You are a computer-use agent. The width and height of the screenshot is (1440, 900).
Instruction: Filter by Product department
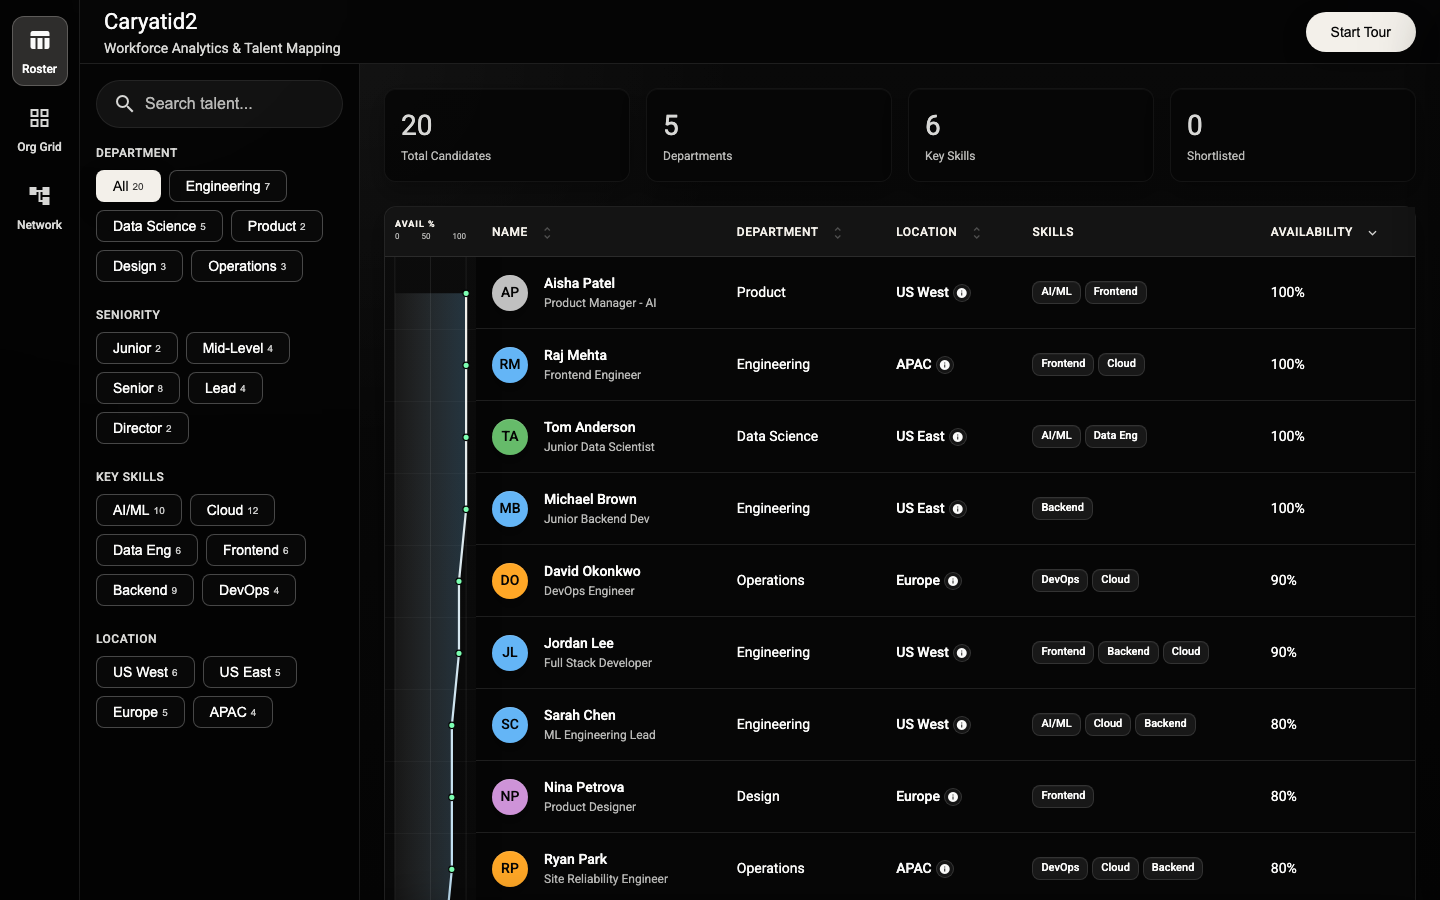coord(277,226)
